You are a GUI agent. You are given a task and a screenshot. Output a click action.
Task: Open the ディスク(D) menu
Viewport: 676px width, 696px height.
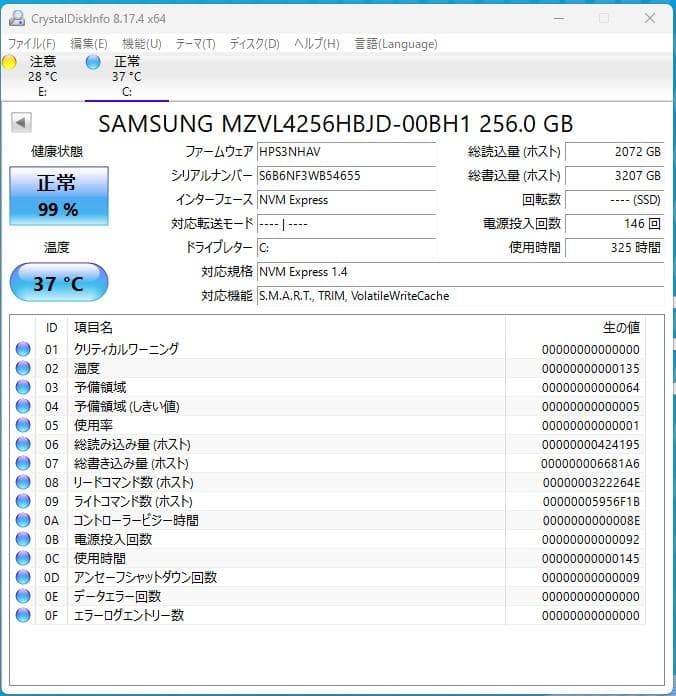pyautogui.click(x=254, y=44)
